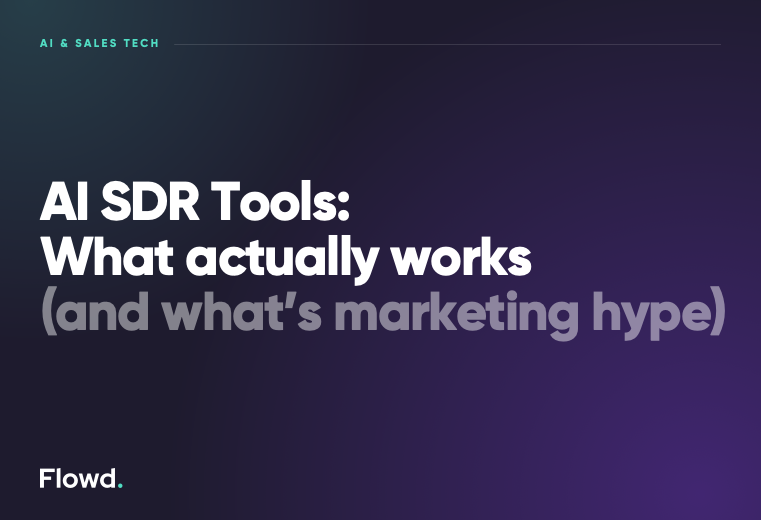Click the headline line 'AI SDR Tools:'
Image resolution: width=761 pixels, height=520 pixels.
195,201
